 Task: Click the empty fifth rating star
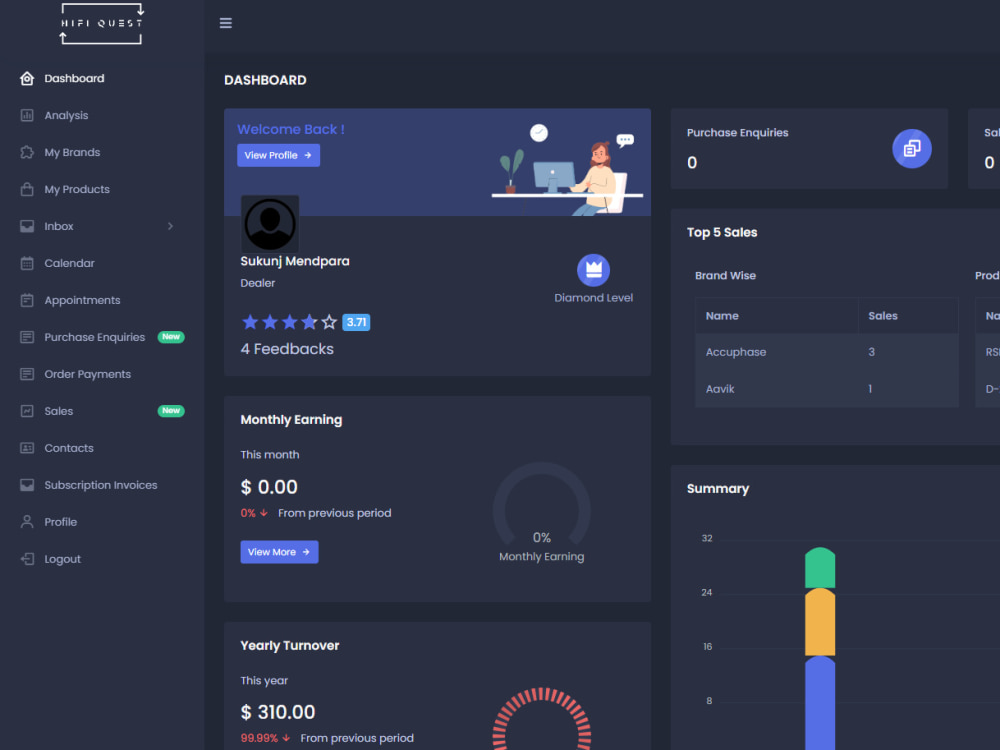(x=329, y=322)
